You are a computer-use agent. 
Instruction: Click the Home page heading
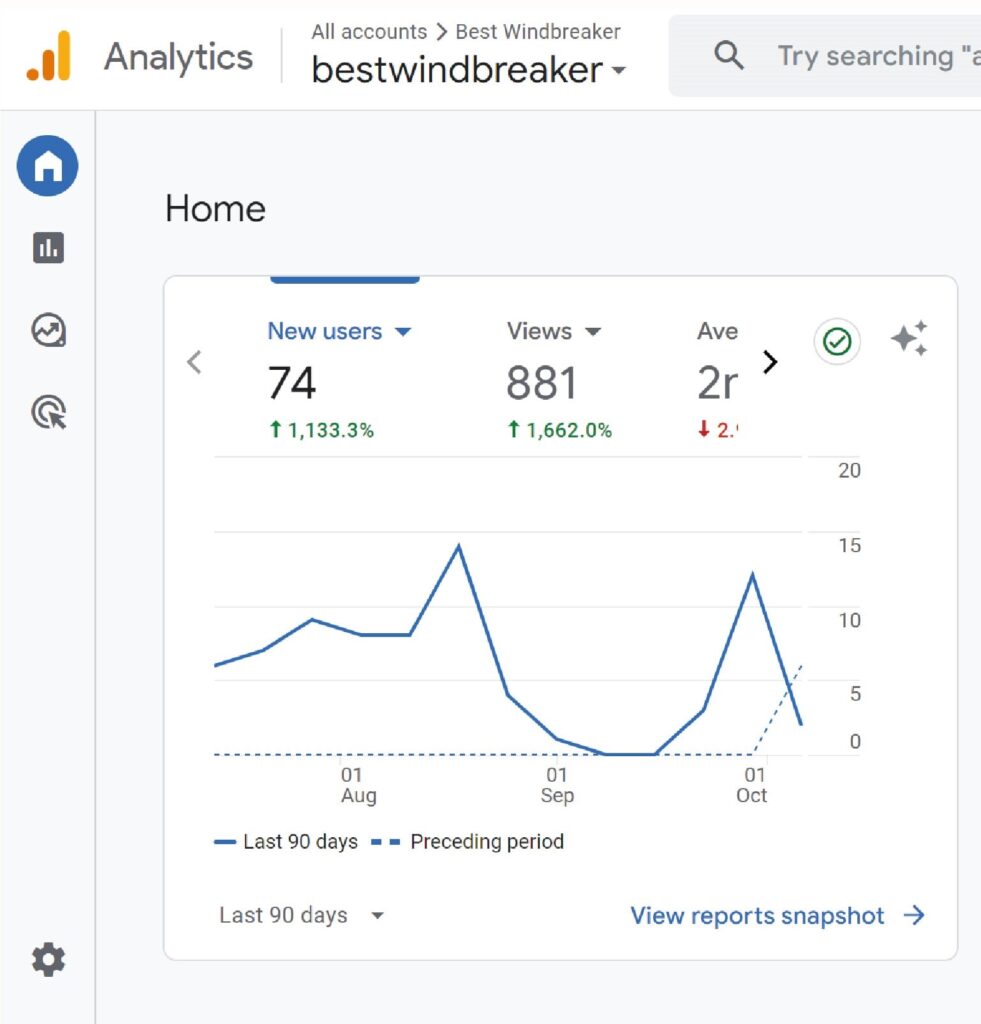[216, 209]
